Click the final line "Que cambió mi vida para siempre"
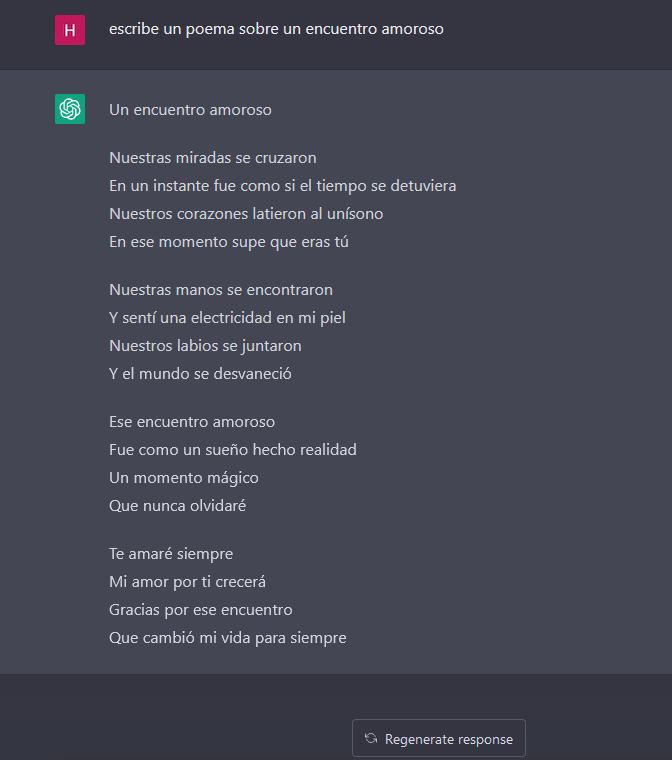Screen dimensions: 672x760 click(228, 638)
